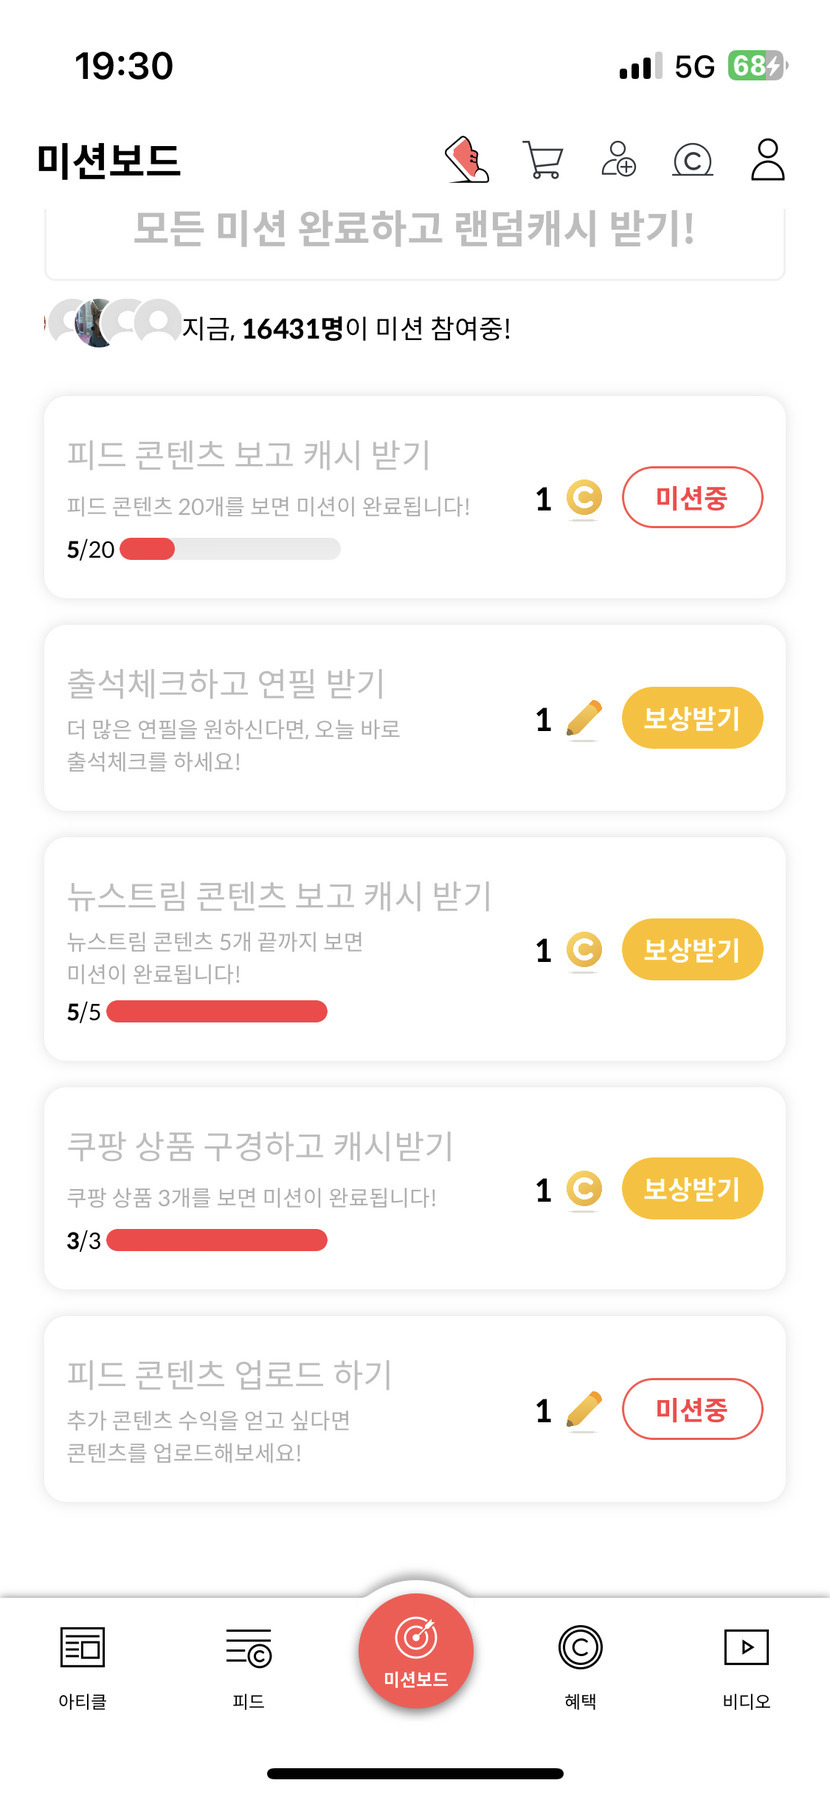Claim reward for 출석체크 mission
The height and width of the screenshot is (1797, 830).
click(692, 718)
